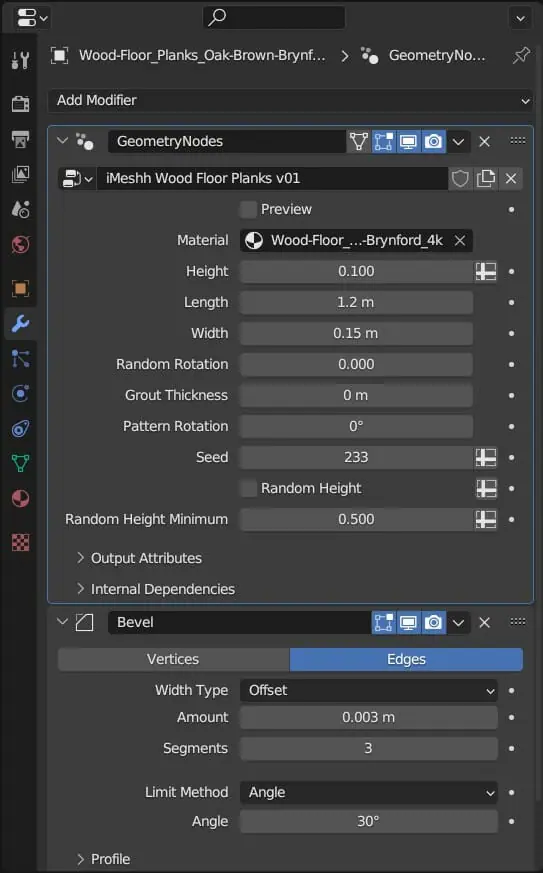Toggle attribute input for Random Height
This screenshot has height=873, width=543.
pyautogui.click(x=486, y=488)
